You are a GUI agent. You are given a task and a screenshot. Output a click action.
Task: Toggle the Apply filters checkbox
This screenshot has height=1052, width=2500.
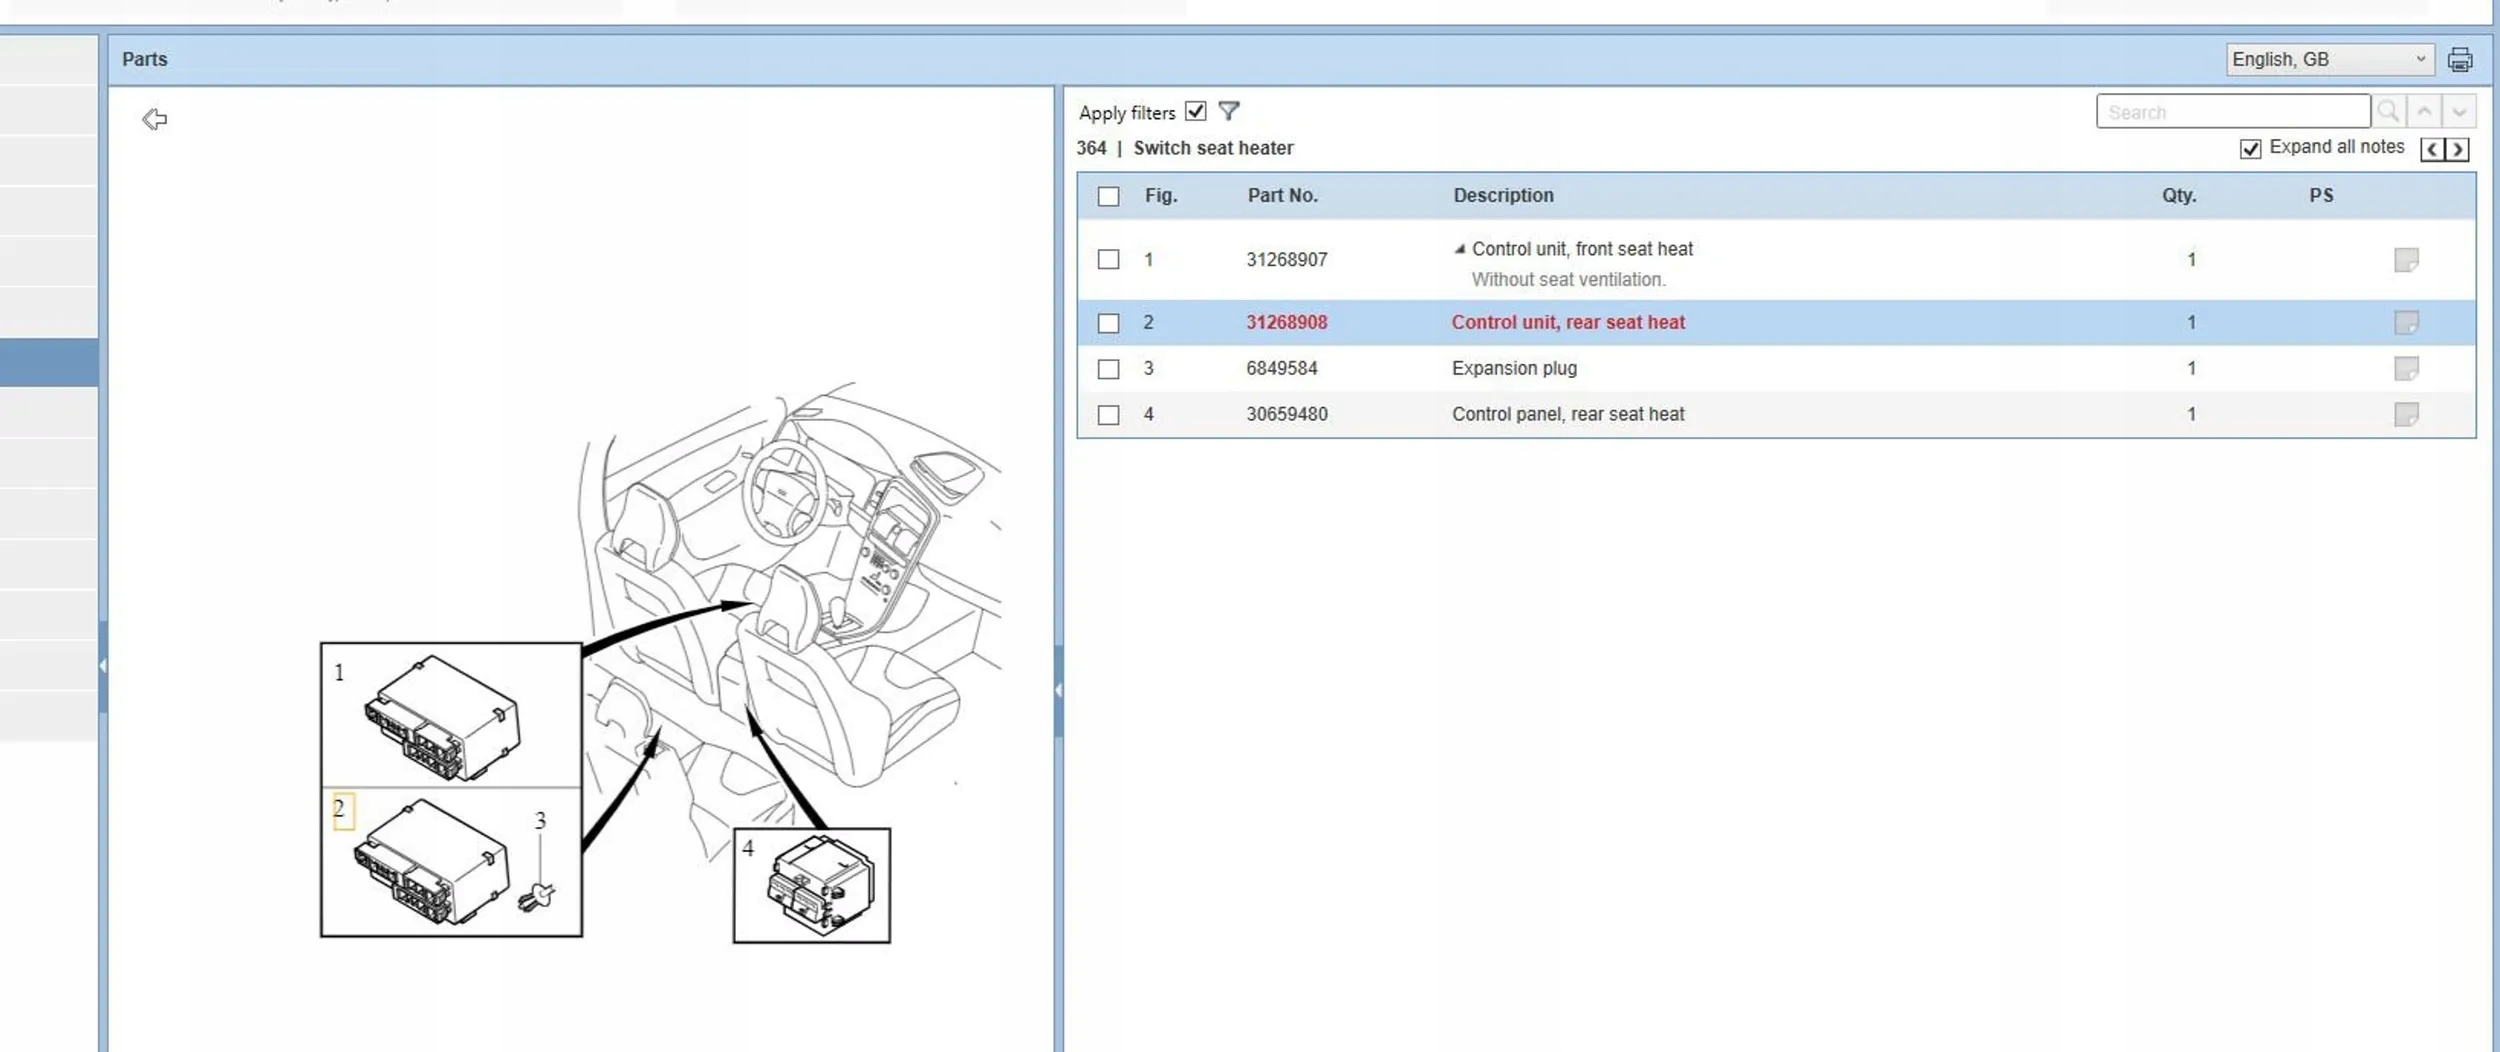(x=1195, y=111)
